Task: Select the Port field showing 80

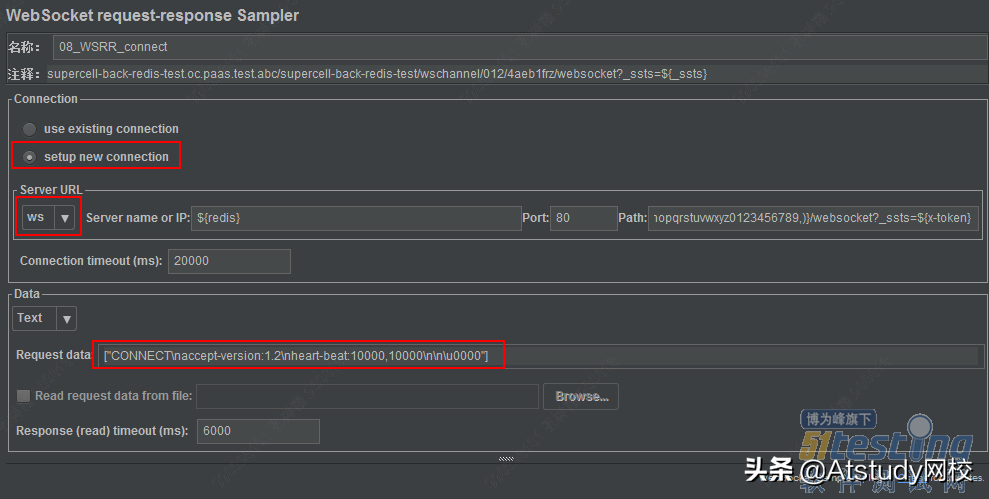Action: (x=583, y=218)
